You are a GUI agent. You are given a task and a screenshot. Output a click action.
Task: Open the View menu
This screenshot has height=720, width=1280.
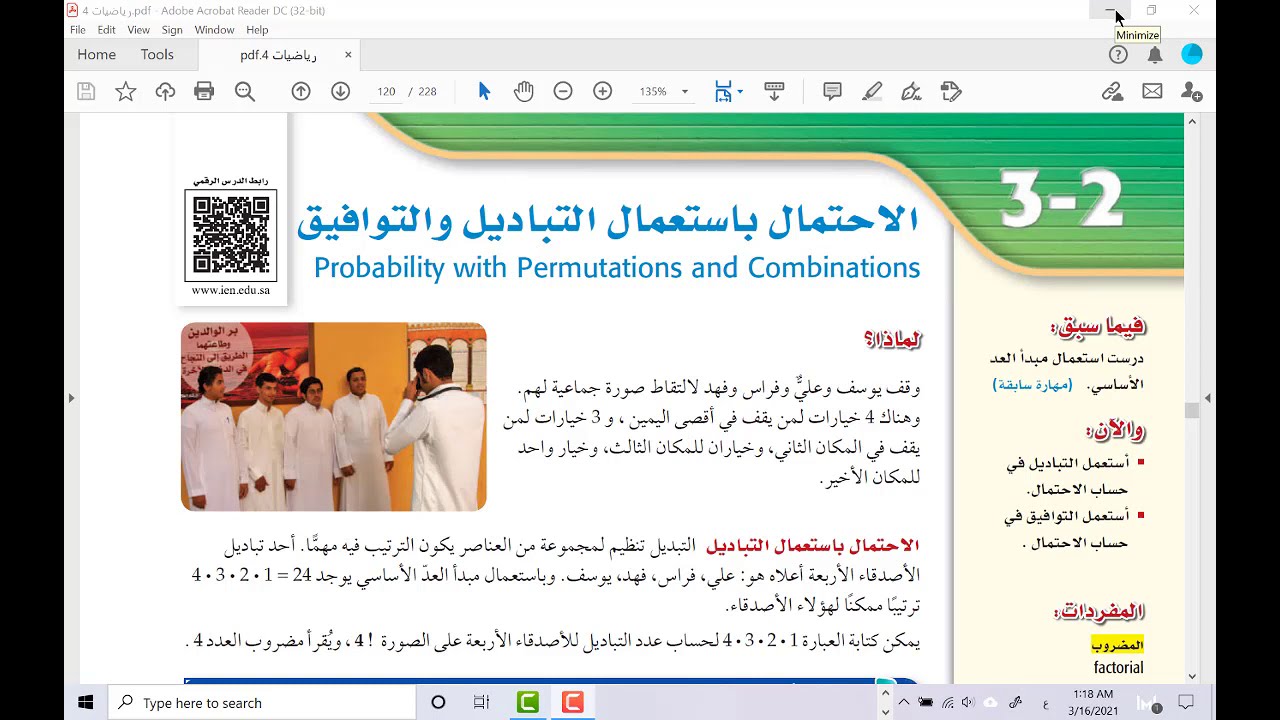(x=138, y=30)
